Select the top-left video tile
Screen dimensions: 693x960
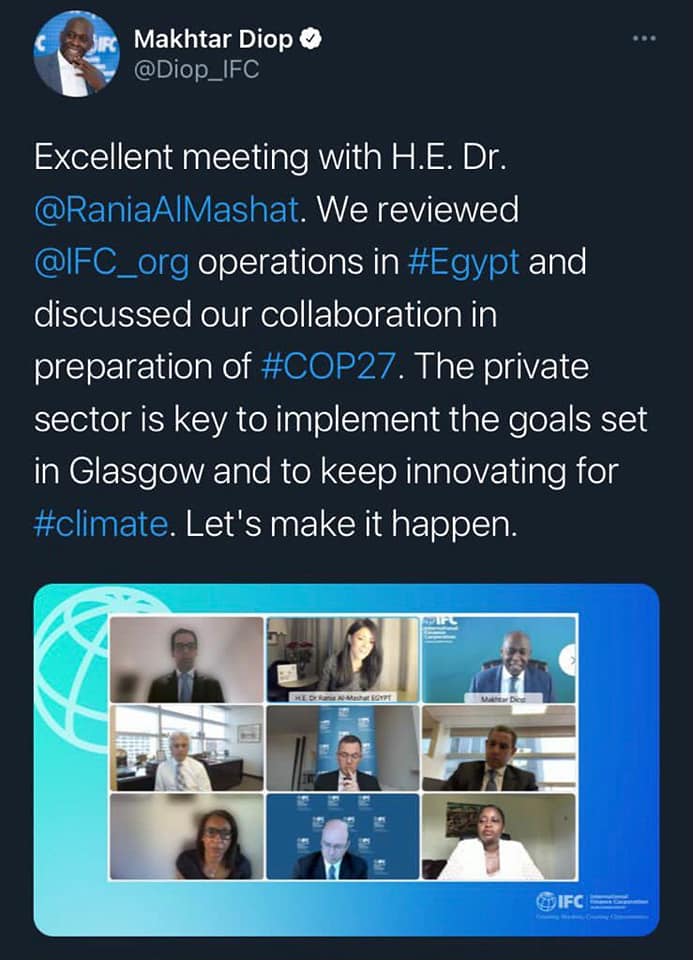(187, 659)
